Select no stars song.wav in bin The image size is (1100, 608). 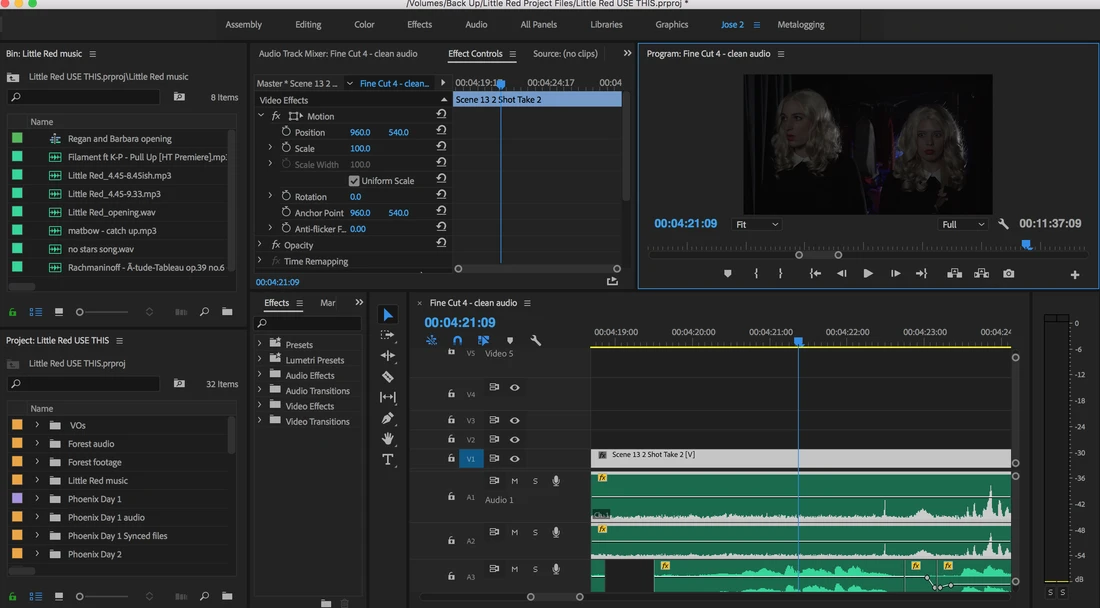(x=100, y=249)
